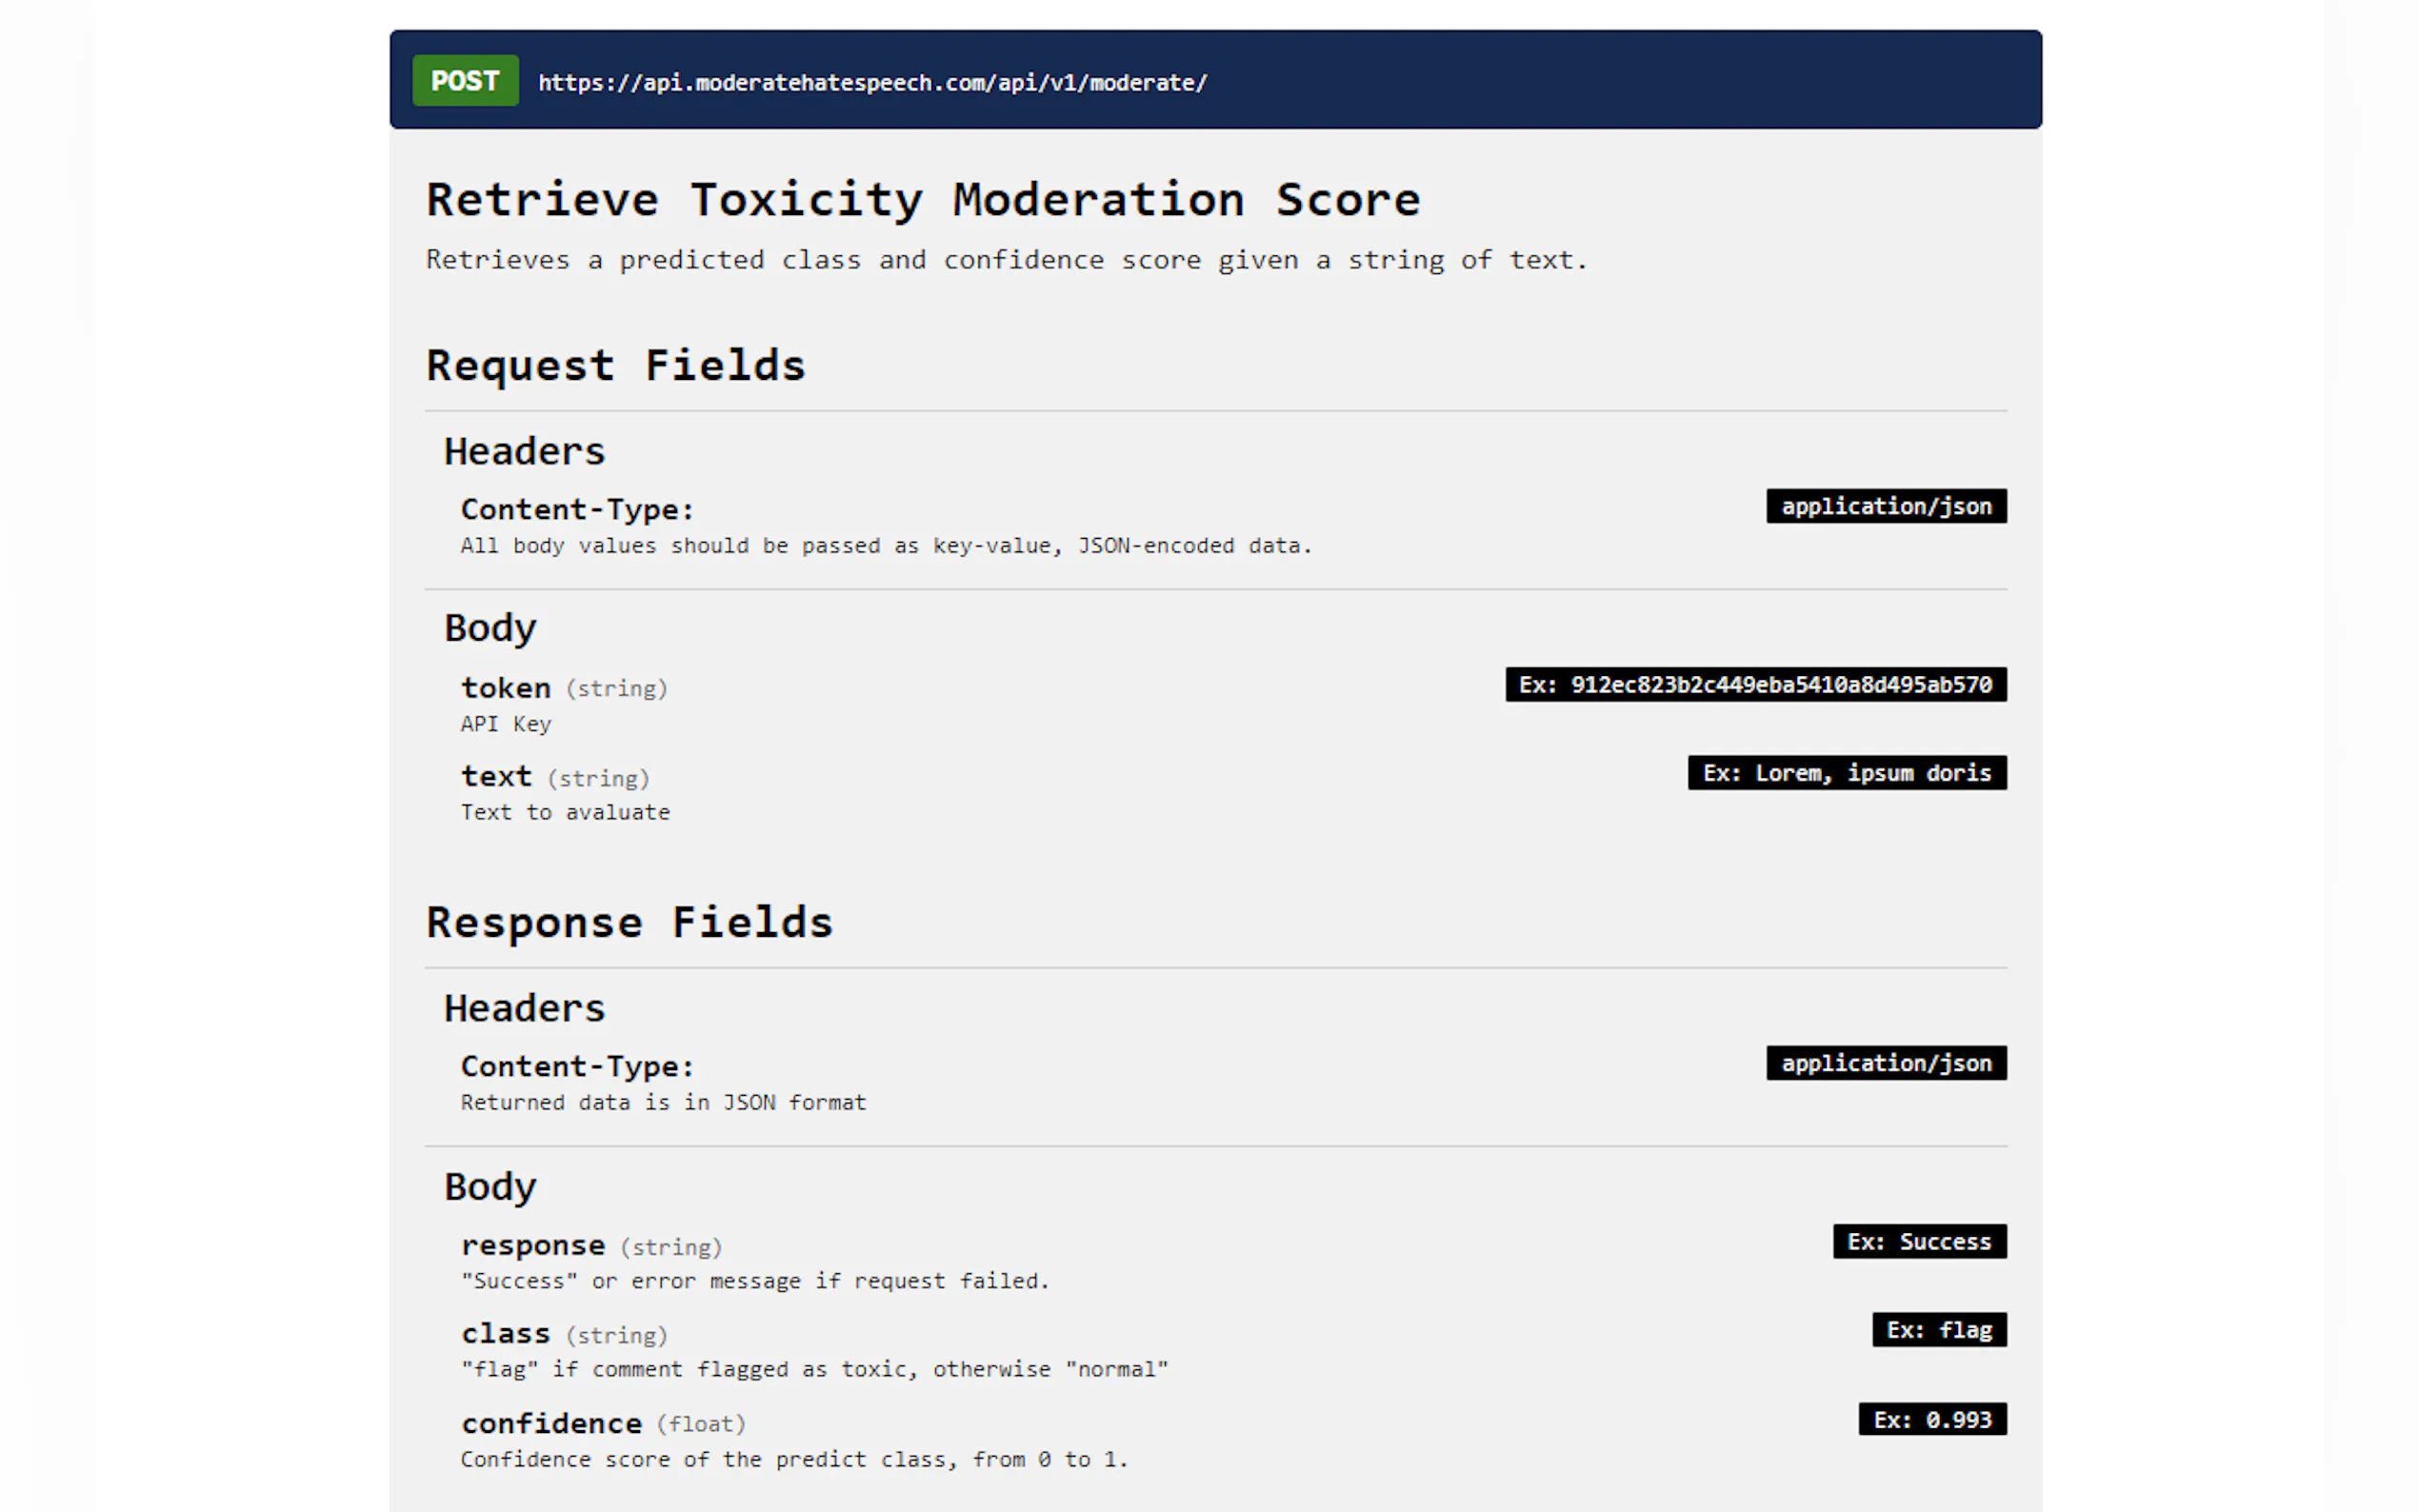Click the token field name
The height and width of the screenshot is (1512, 2419).
(505, 688)
